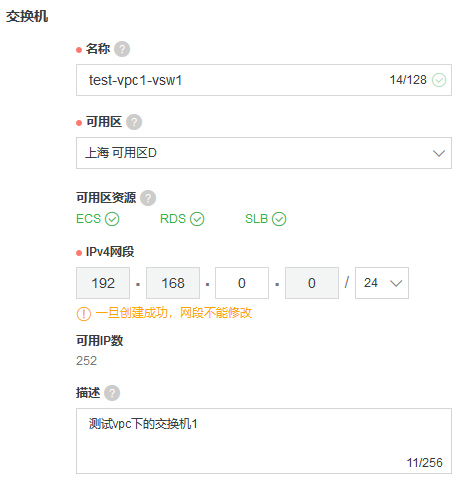Viewport: 469px width, 489px height.
Task: Click the question mark next to 描述
Action: click(x=112, y=393)
